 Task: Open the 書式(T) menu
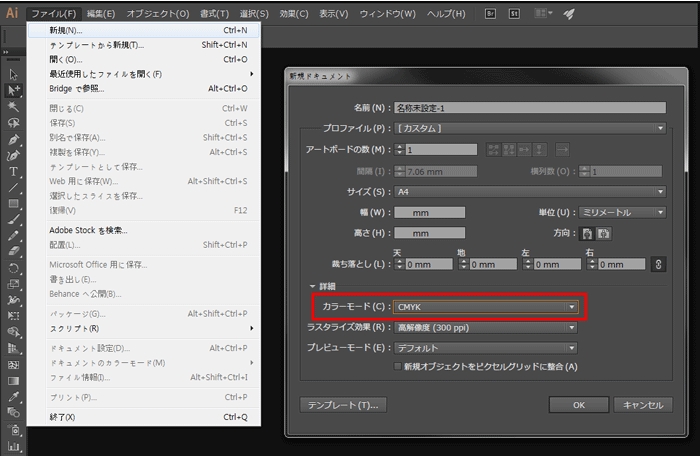(x=214, y=14)
